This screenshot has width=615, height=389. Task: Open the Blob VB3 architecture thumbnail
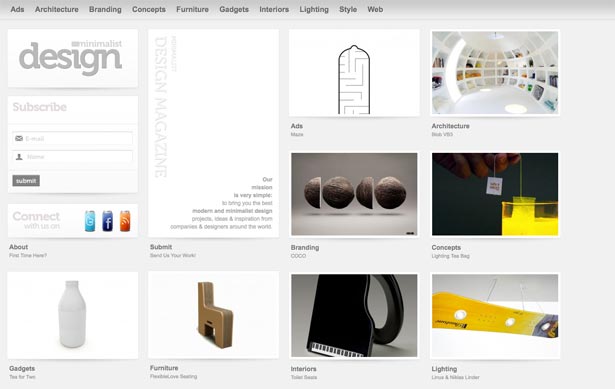[x=495, y=73]
